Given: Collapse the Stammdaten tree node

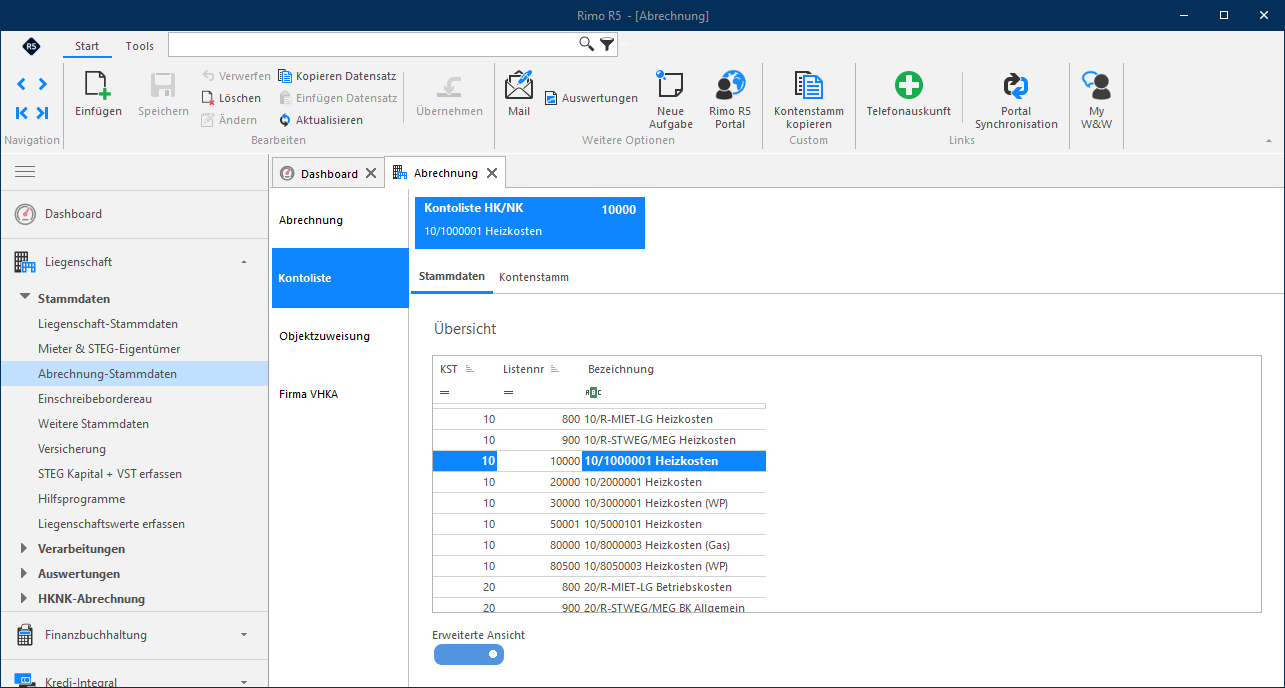Looking at the screenshot, I should [x=25, y=298].
